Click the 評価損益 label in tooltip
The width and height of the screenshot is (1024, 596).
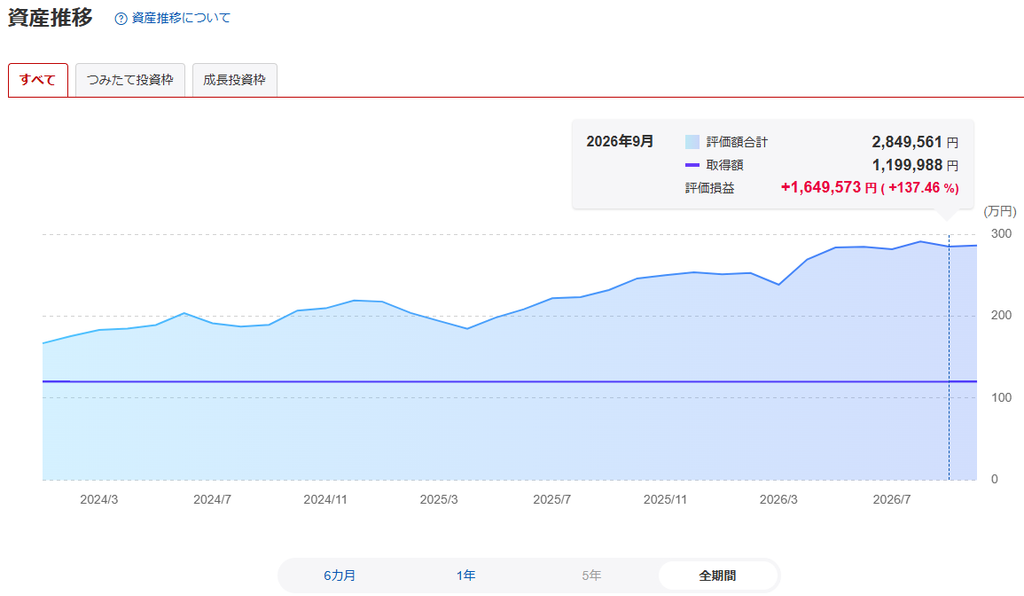(710, 189)
